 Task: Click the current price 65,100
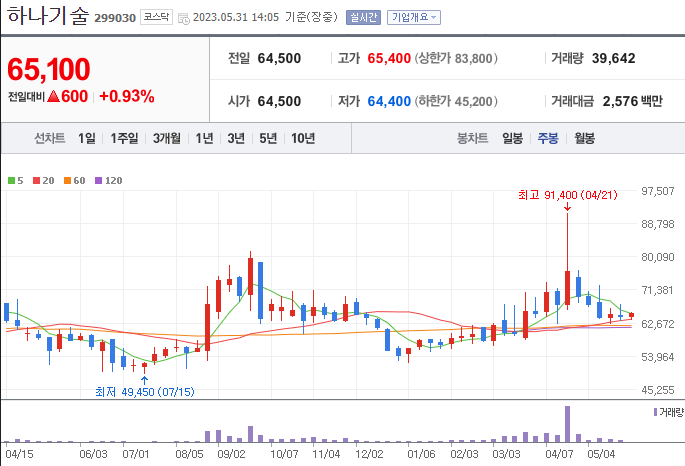tap(48, 69)
